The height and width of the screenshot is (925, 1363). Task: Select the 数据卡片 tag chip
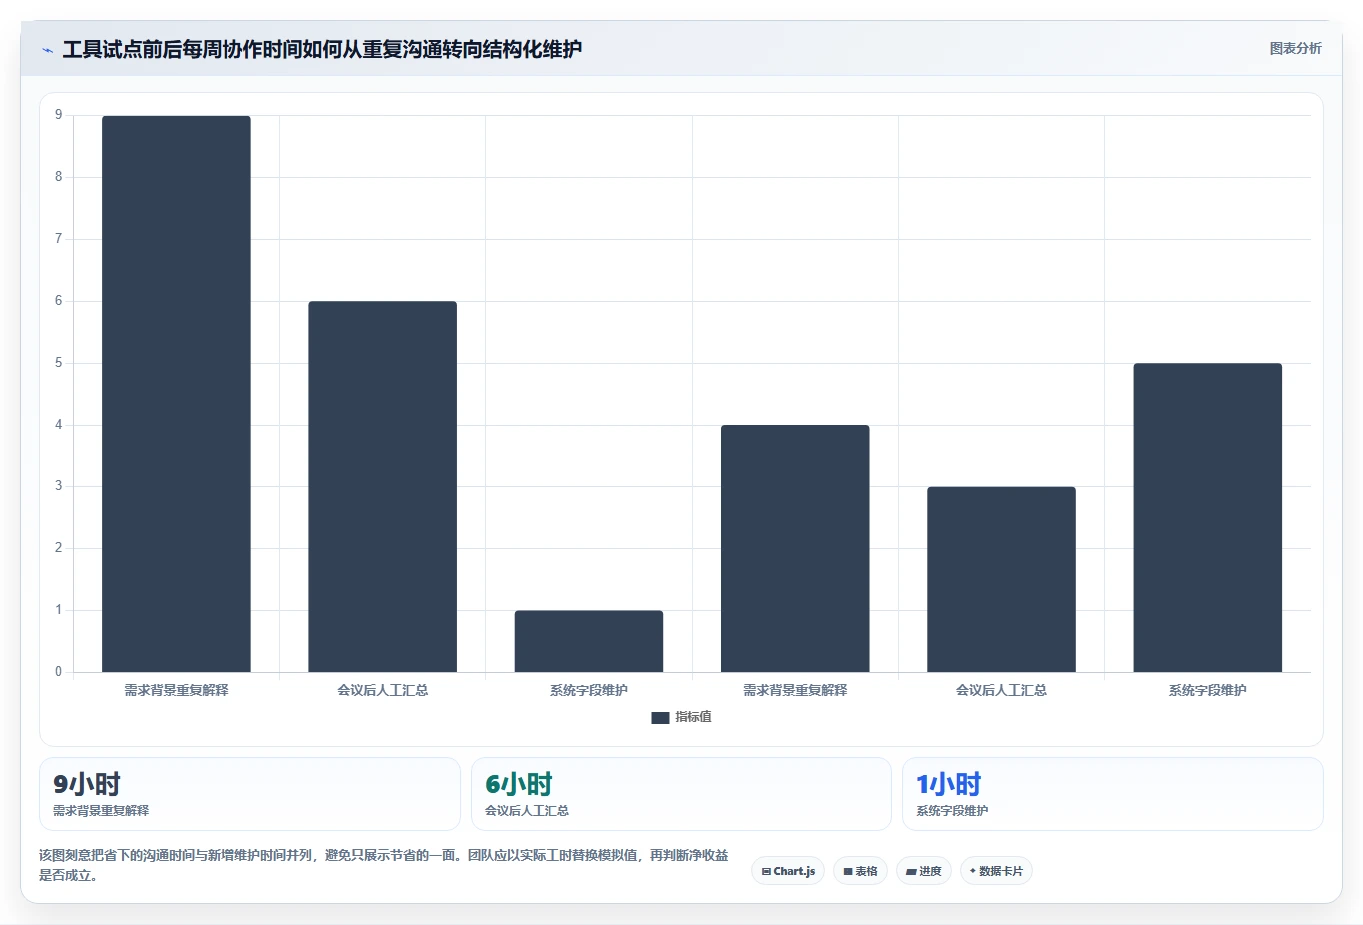pos(996,871)
